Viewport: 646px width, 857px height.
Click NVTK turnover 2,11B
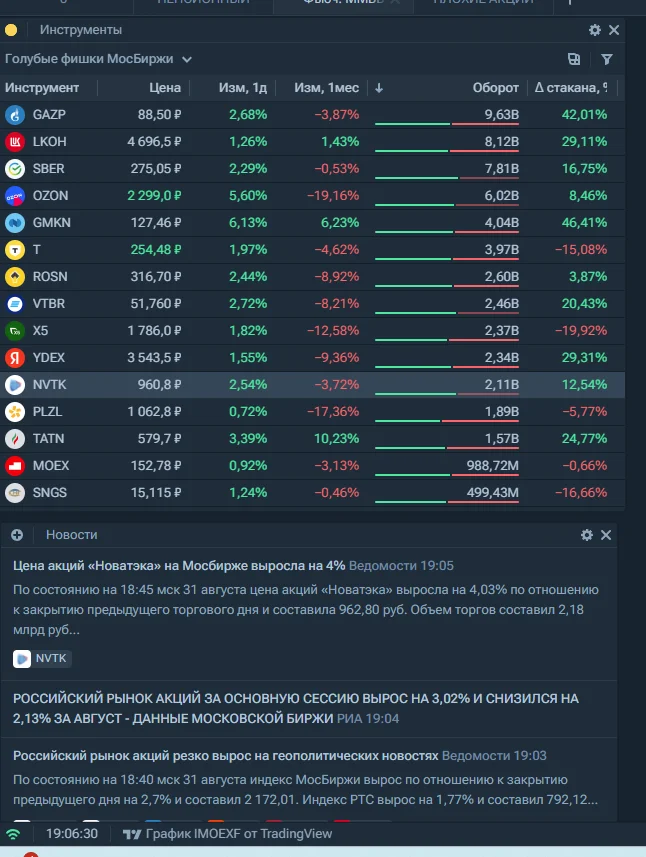[x=502, y=385]
